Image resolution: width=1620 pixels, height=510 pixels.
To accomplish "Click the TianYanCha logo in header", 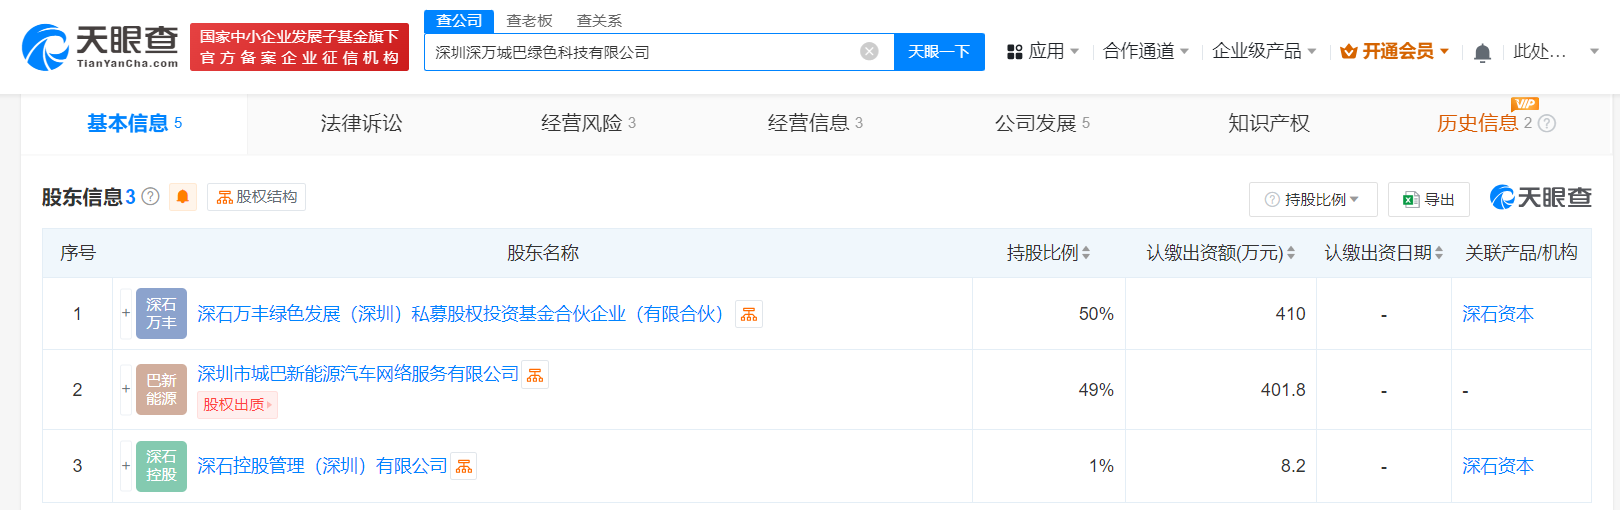I will click(100, 47).
